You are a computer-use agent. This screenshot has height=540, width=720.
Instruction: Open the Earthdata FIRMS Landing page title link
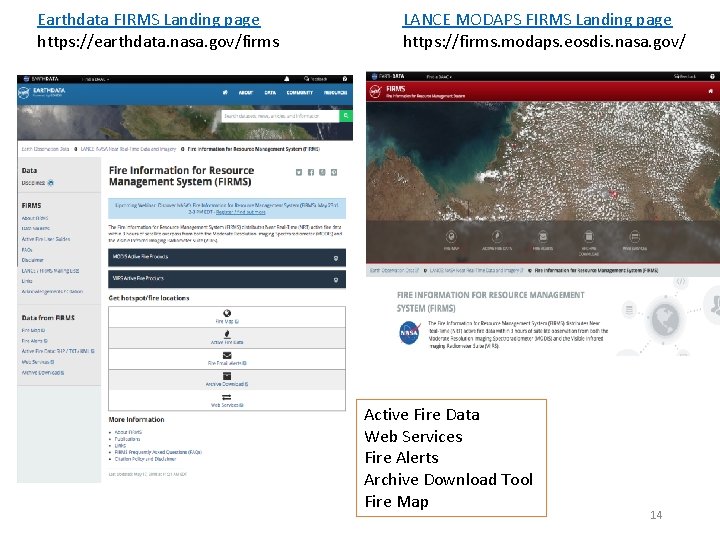pyautogui.click(x=149, y=20)
